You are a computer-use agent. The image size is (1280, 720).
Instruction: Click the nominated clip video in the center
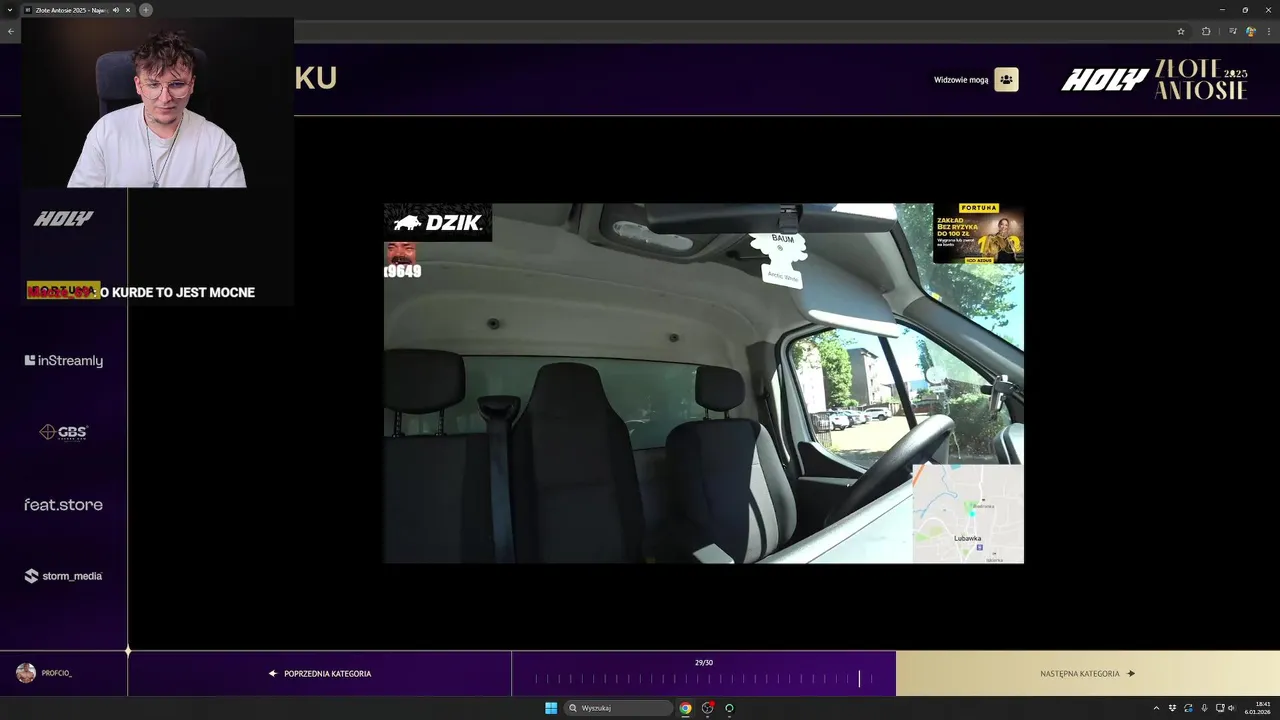point(704,383)
